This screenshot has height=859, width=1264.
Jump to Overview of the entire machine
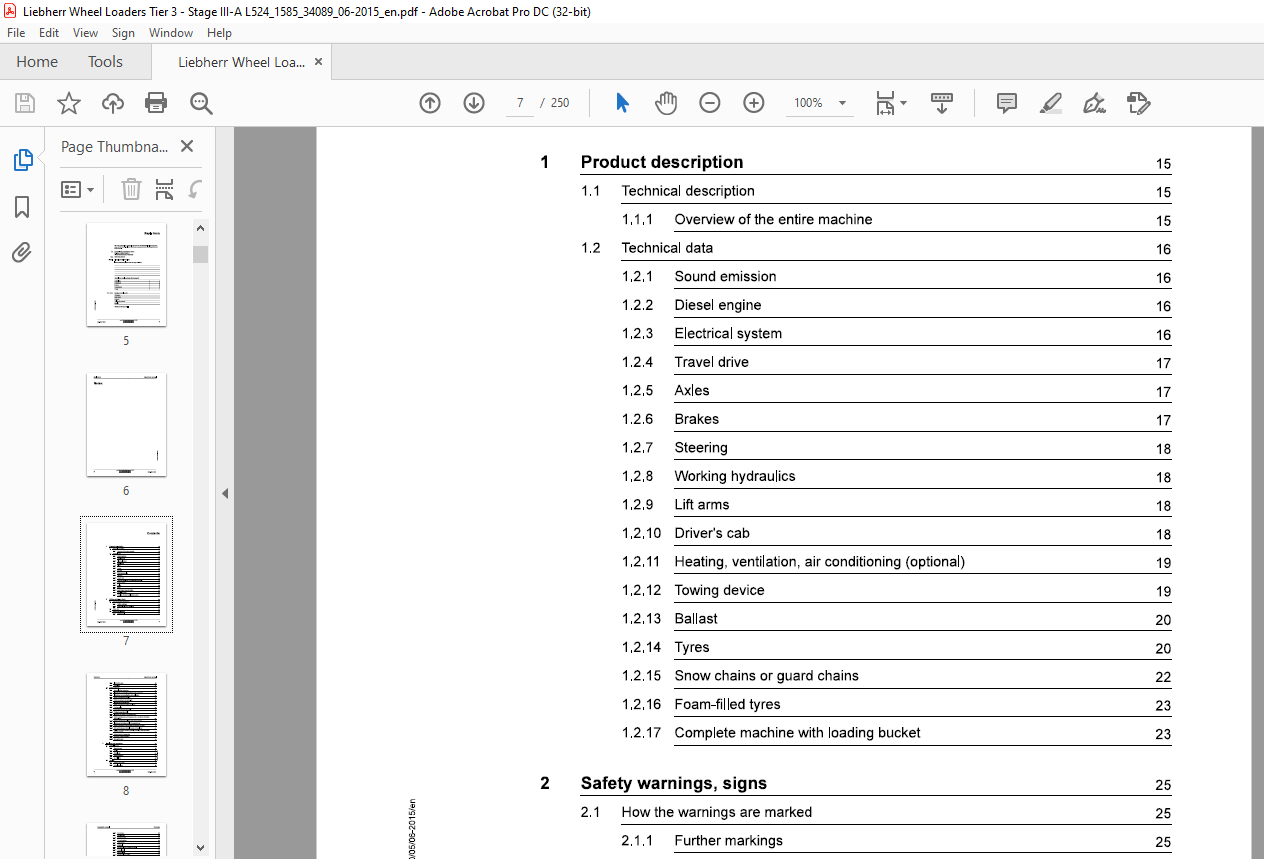773,219
